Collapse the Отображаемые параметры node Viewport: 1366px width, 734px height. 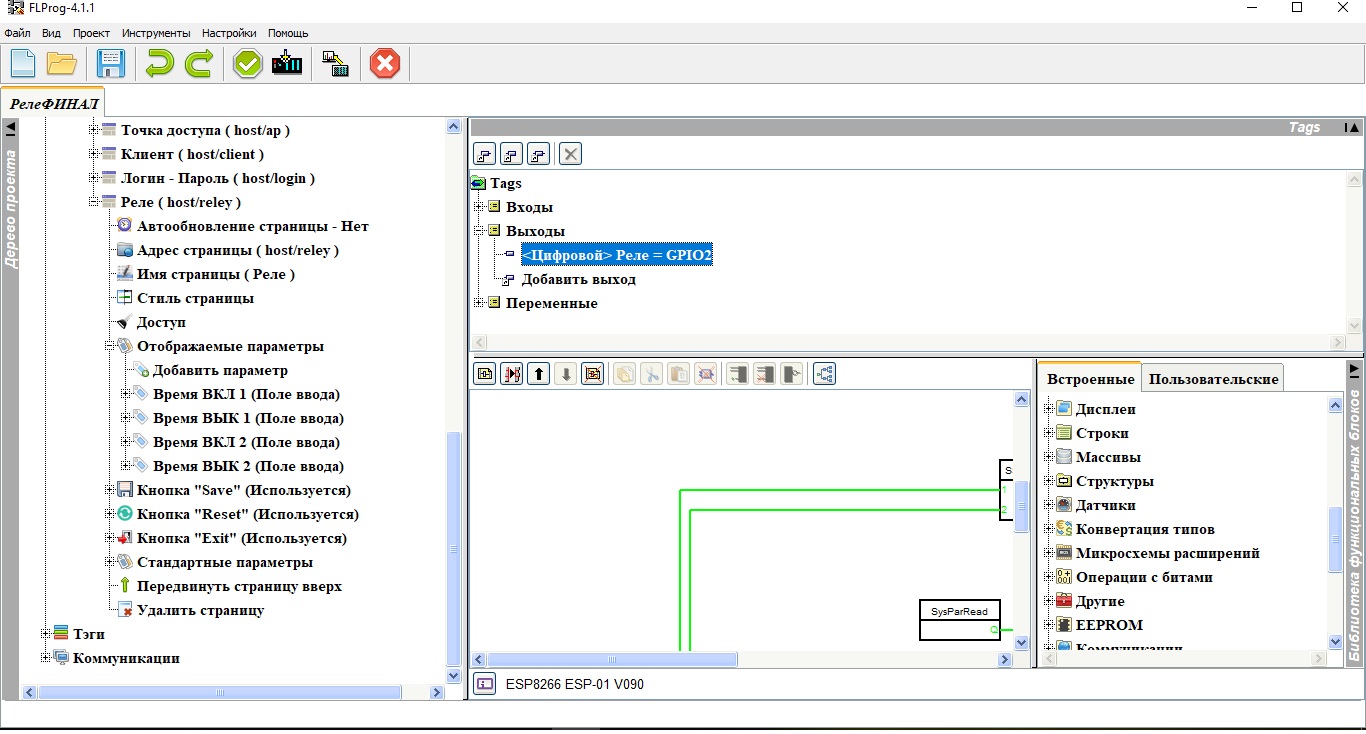click(x=111, y=346)
